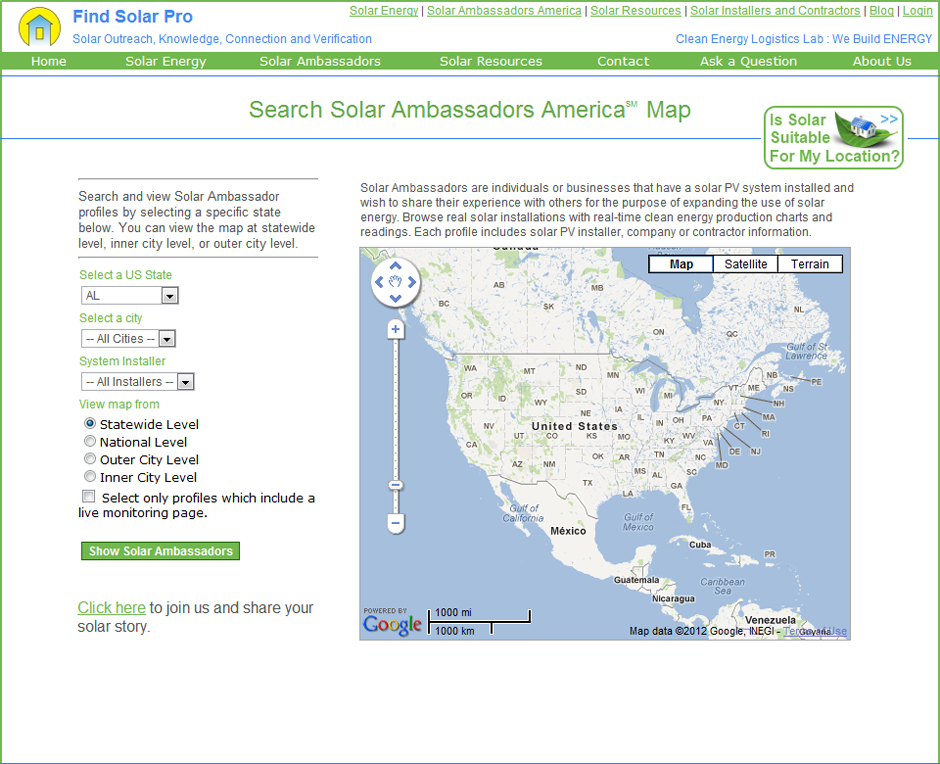
Task: Open Solar Ambassadors America header link
Action: pos(504,11)
